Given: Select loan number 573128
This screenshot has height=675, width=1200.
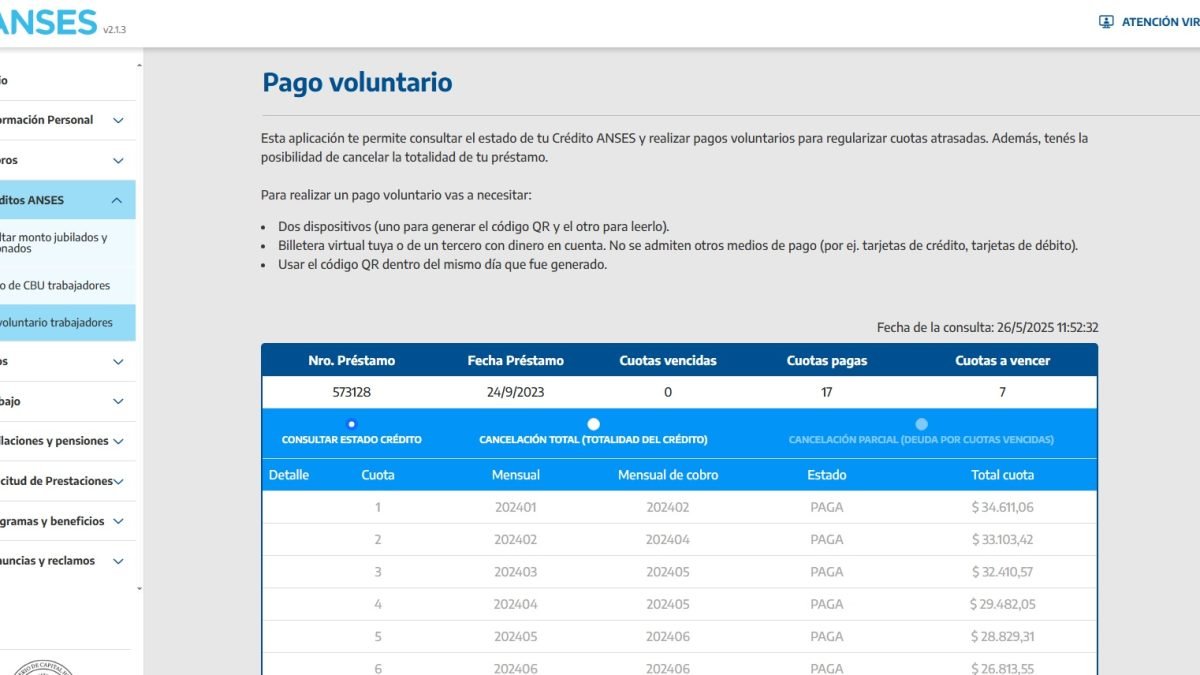Looking at the screenshot, I should point(351,392).
